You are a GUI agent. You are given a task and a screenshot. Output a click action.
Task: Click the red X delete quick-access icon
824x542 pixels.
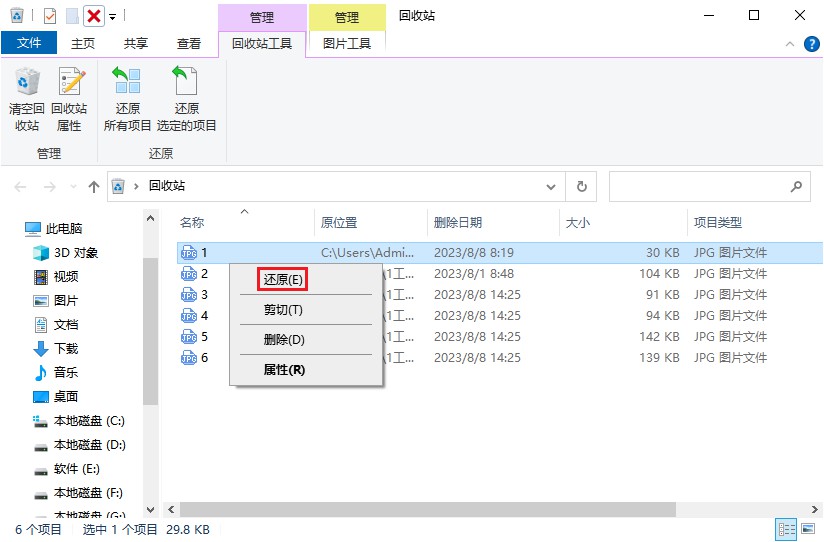tap(94, 16)
